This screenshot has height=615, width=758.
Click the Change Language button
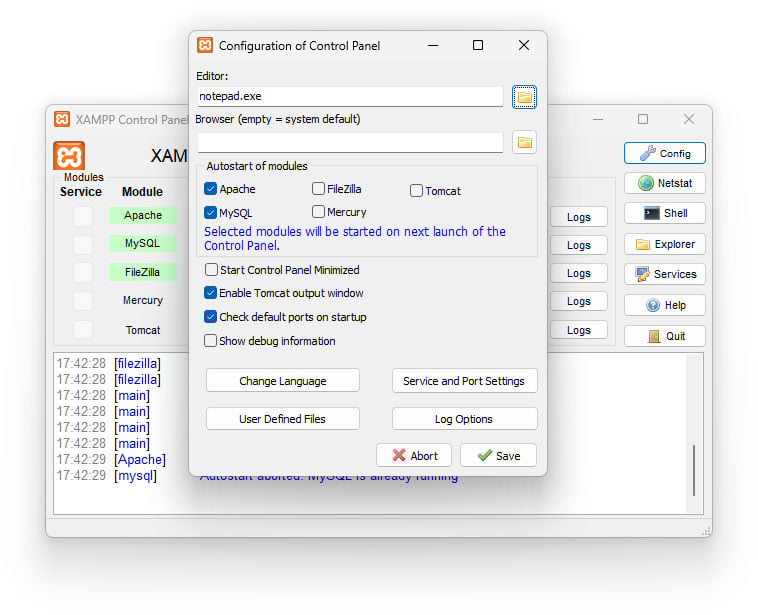(x=282, y=381)
